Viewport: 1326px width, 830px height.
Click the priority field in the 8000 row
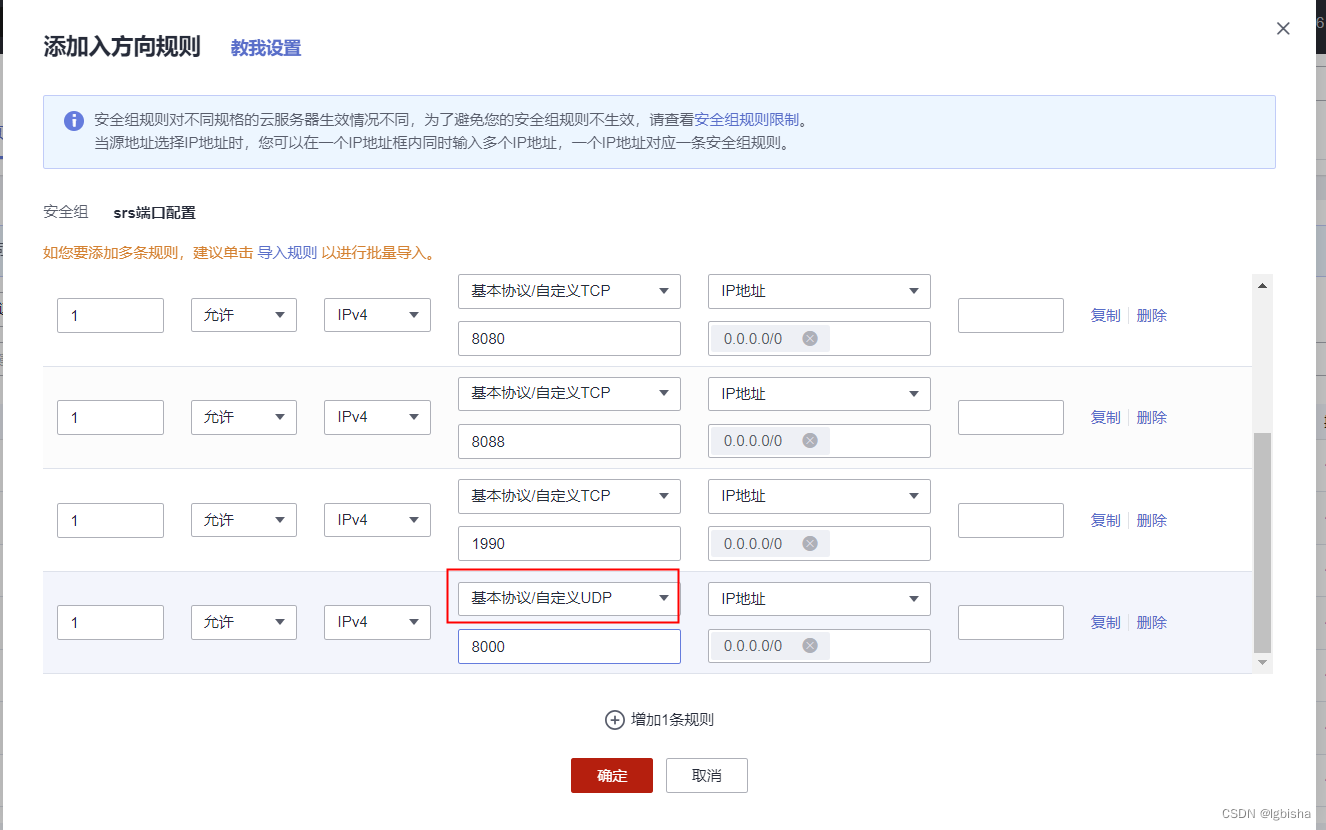tap(110, 622)
